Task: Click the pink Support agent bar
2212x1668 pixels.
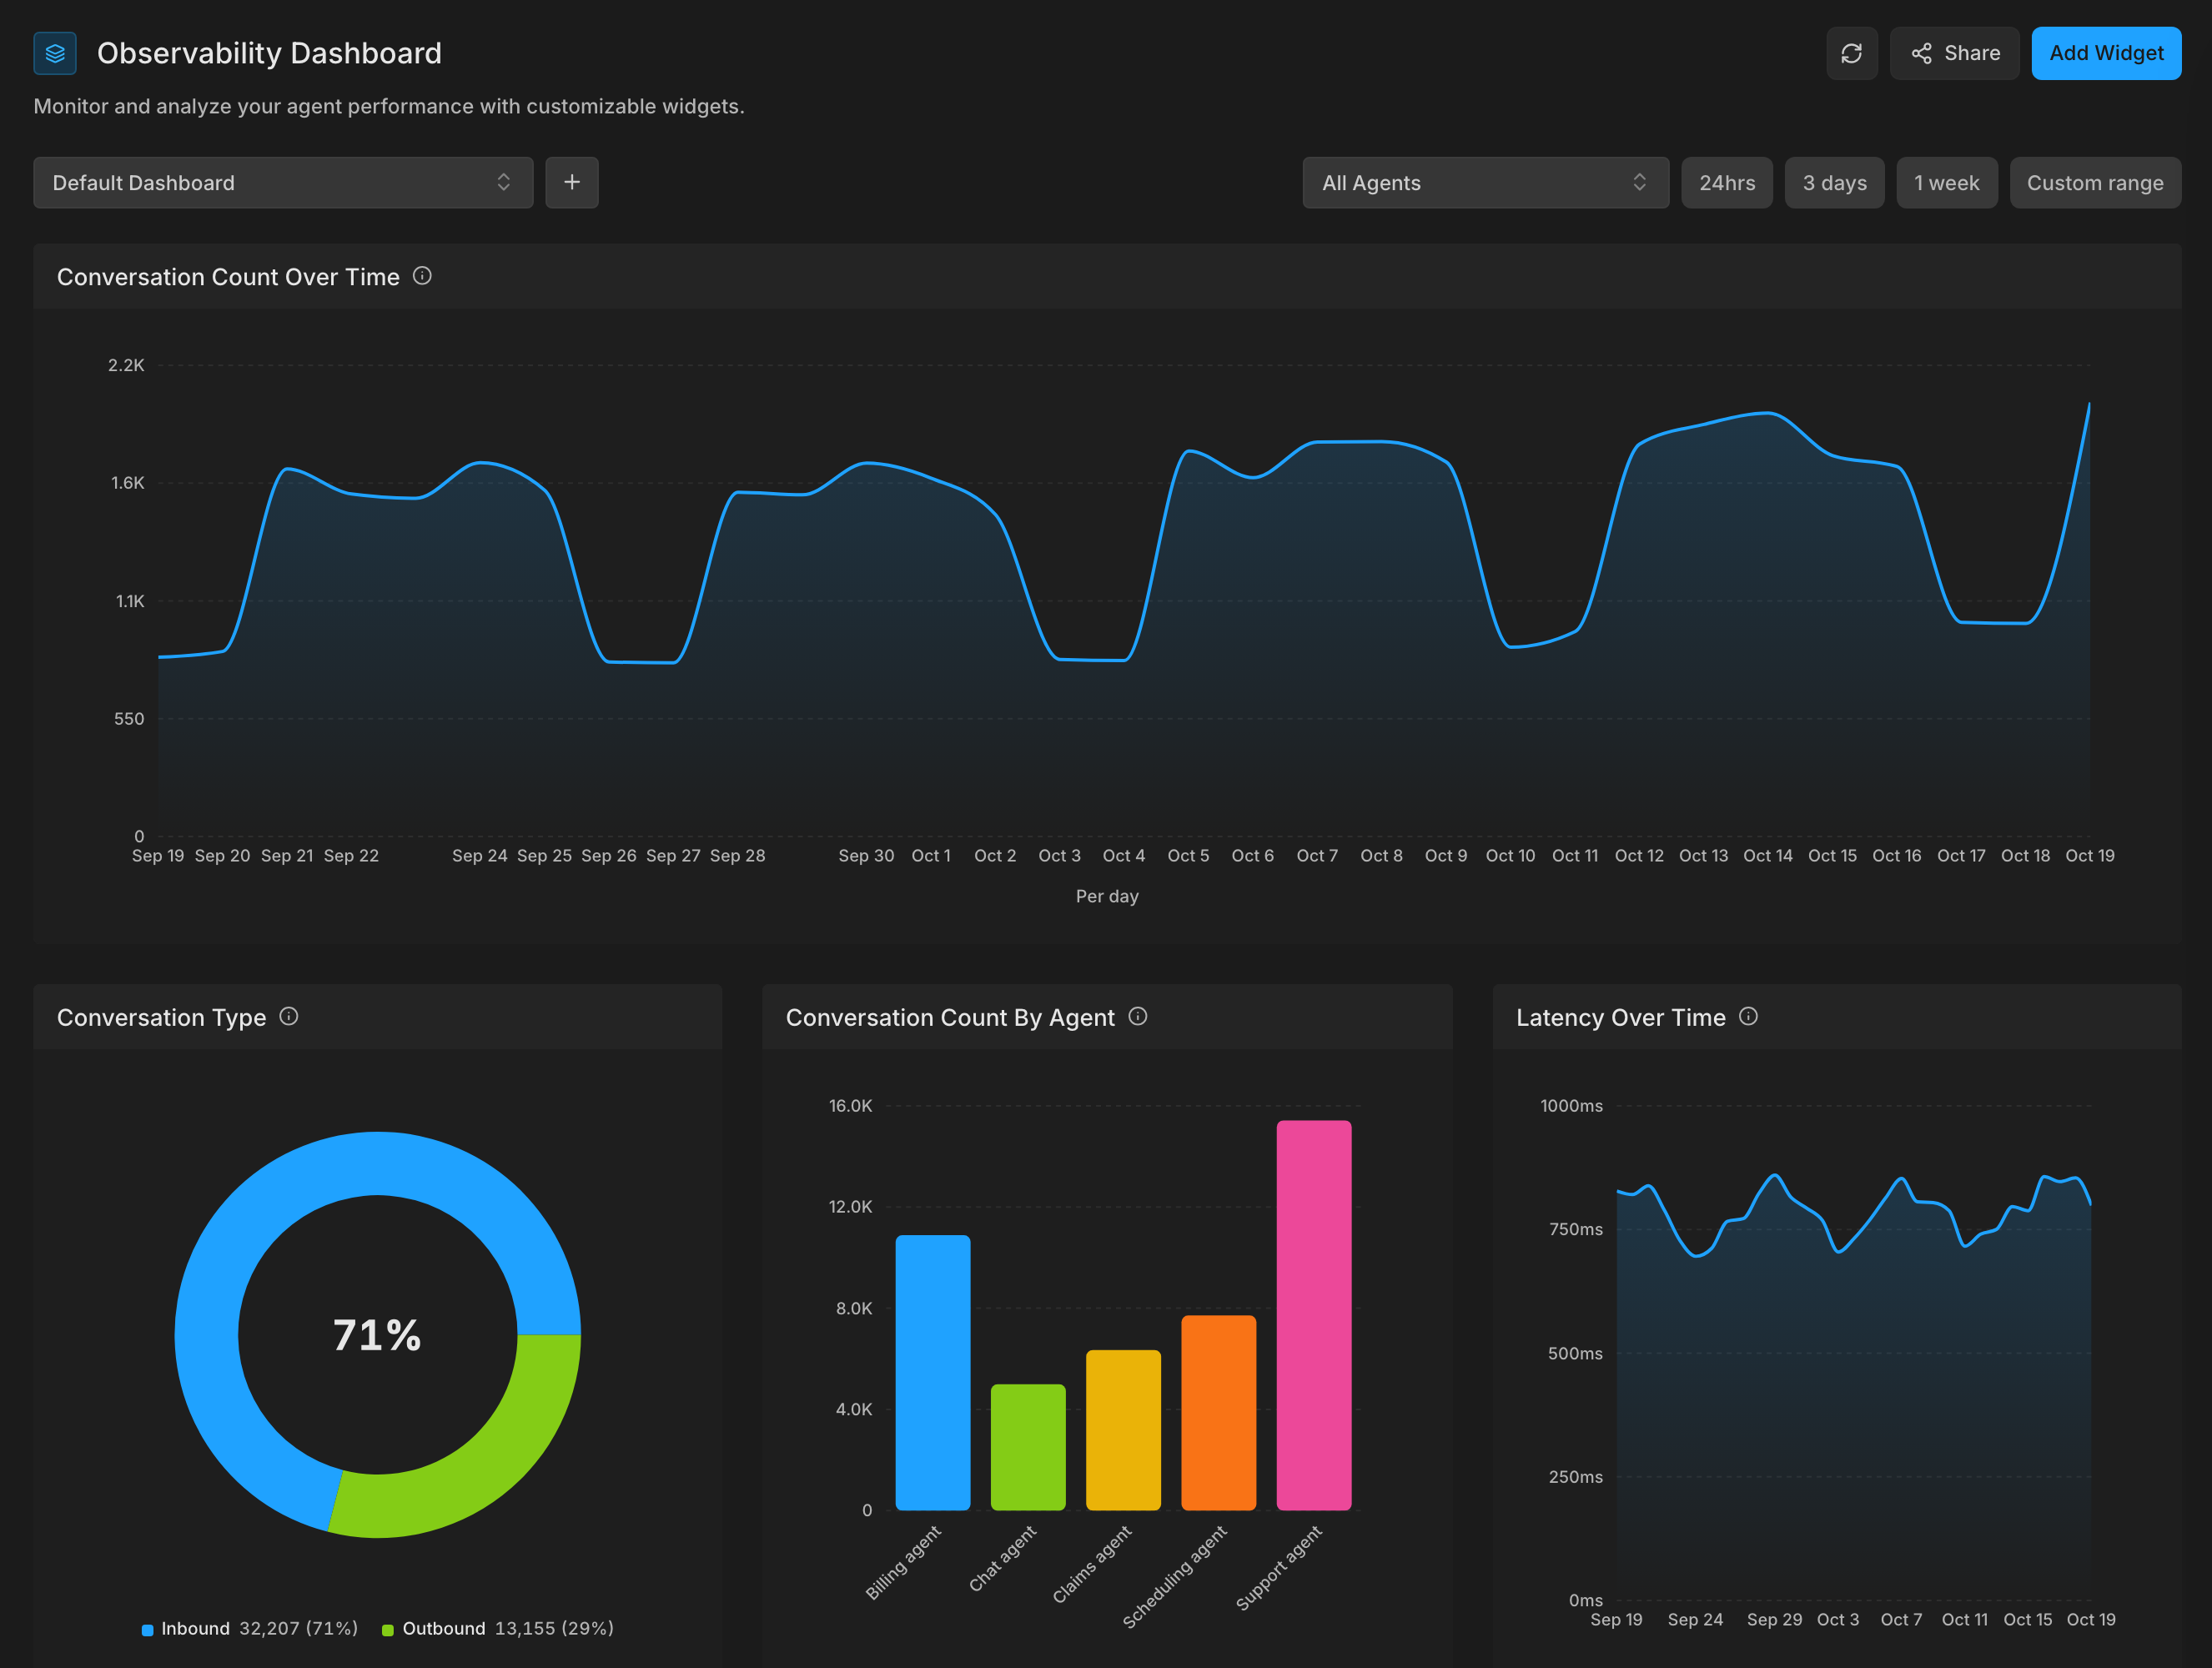Action: point(1313,1315)
